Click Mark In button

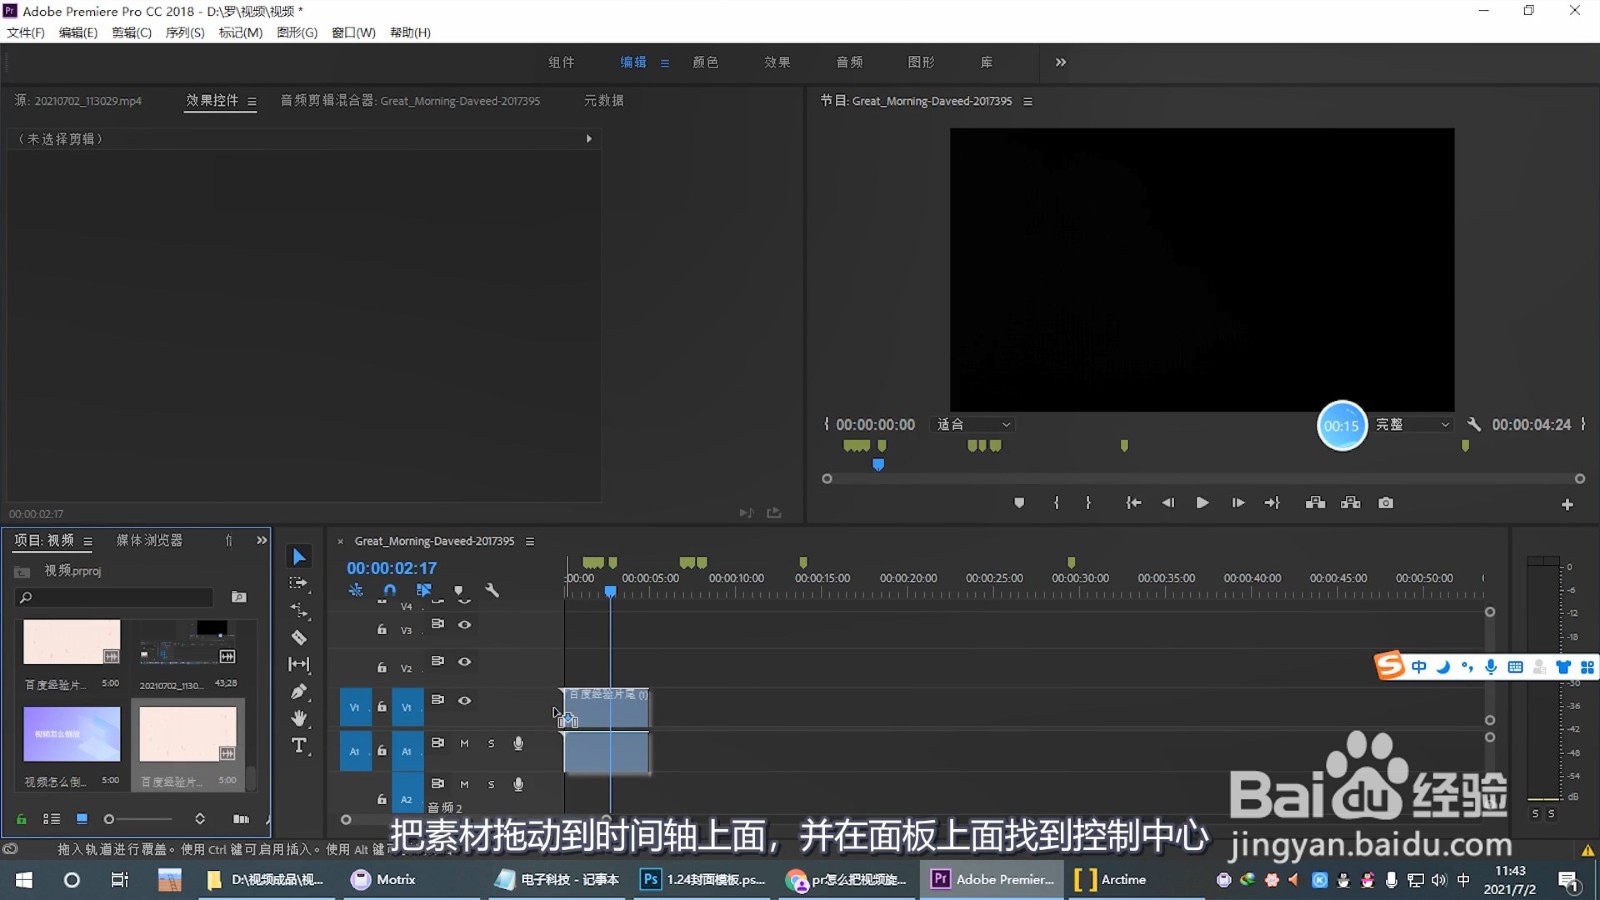coord(1056,503)
